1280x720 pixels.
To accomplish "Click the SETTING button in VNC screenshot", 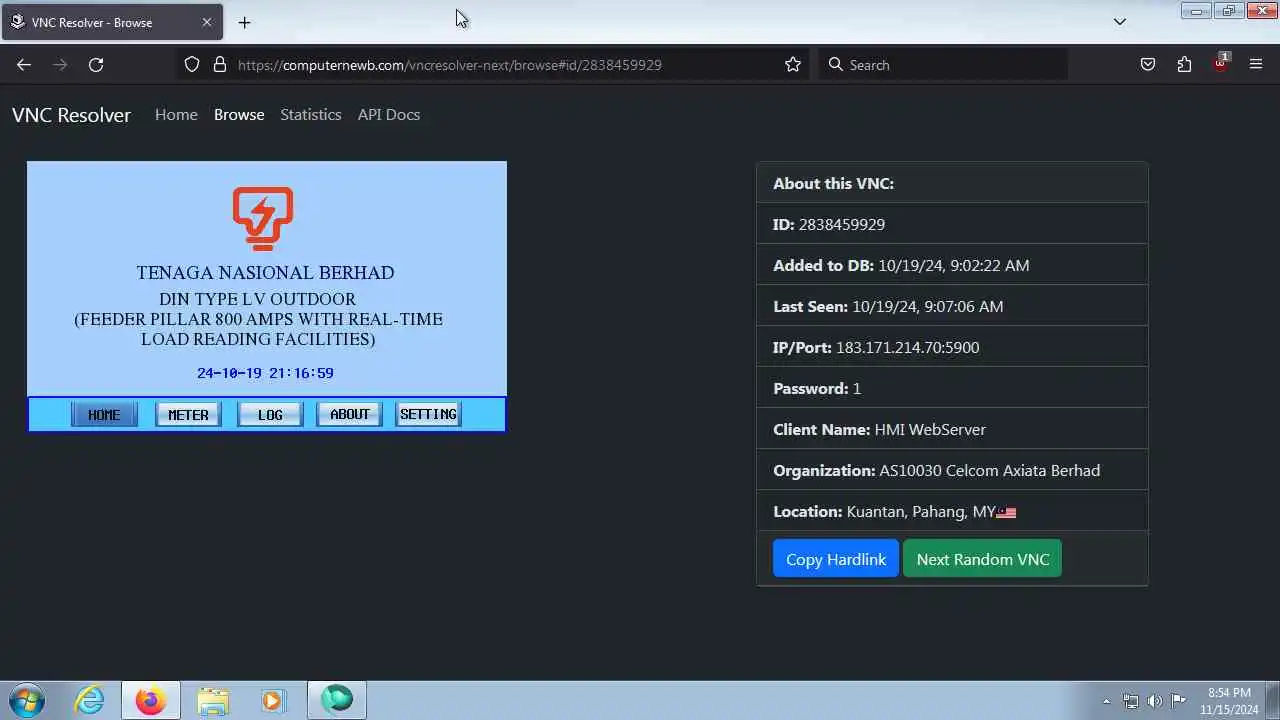I will pyautogui.click(x=428, y=414).
